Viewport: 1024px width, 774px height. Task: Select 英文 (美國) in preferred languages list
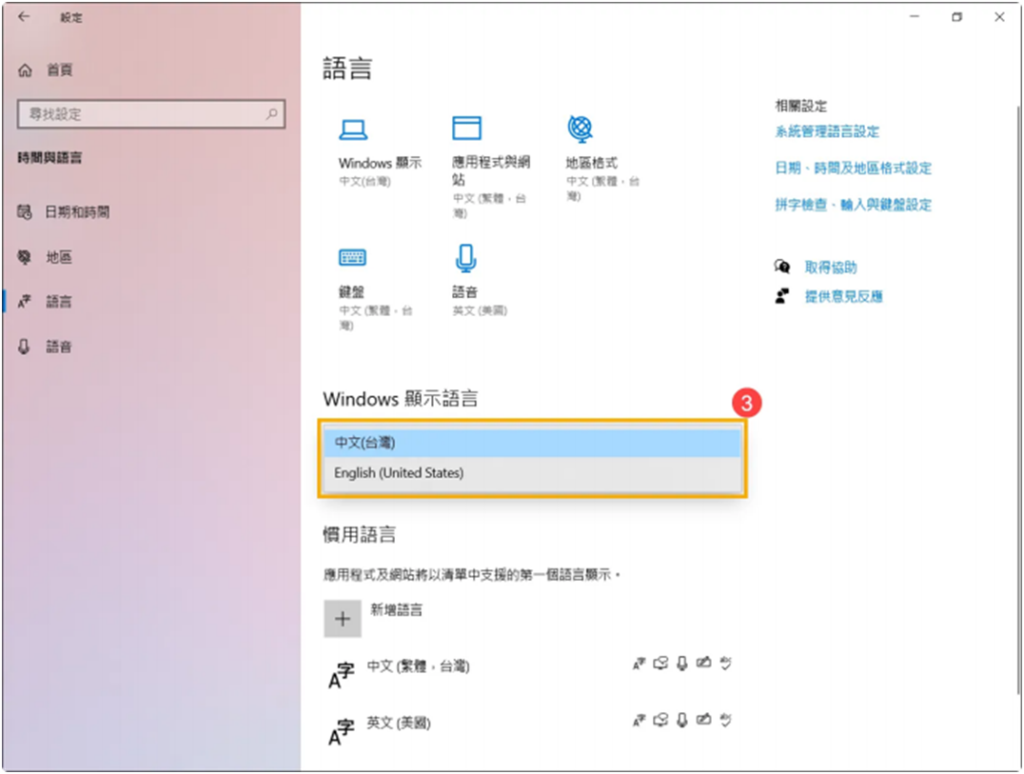398,722
